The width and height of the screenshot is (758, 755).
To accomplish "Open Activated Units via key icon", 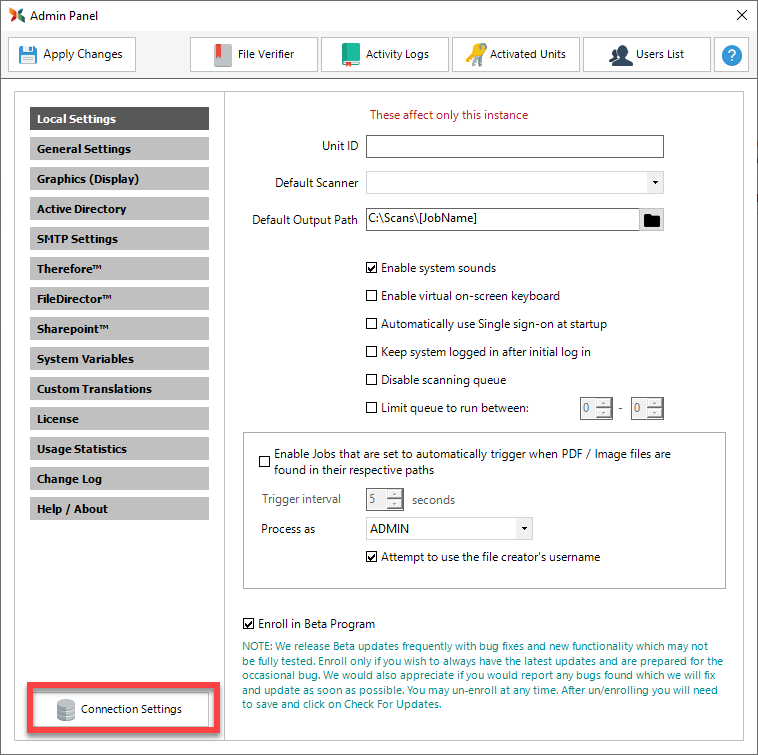I will pos(475,55).
